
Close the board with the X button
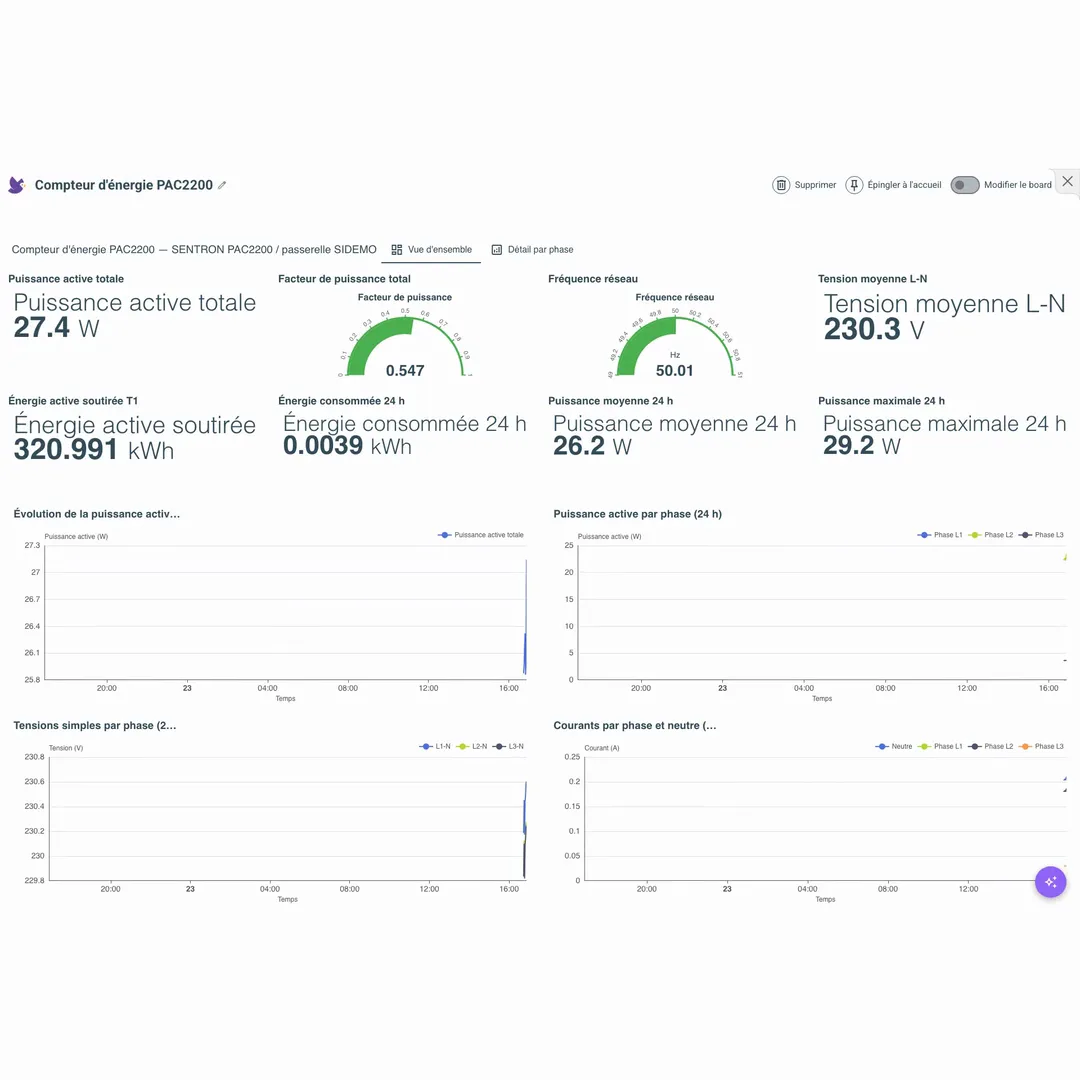point(1067,181)
